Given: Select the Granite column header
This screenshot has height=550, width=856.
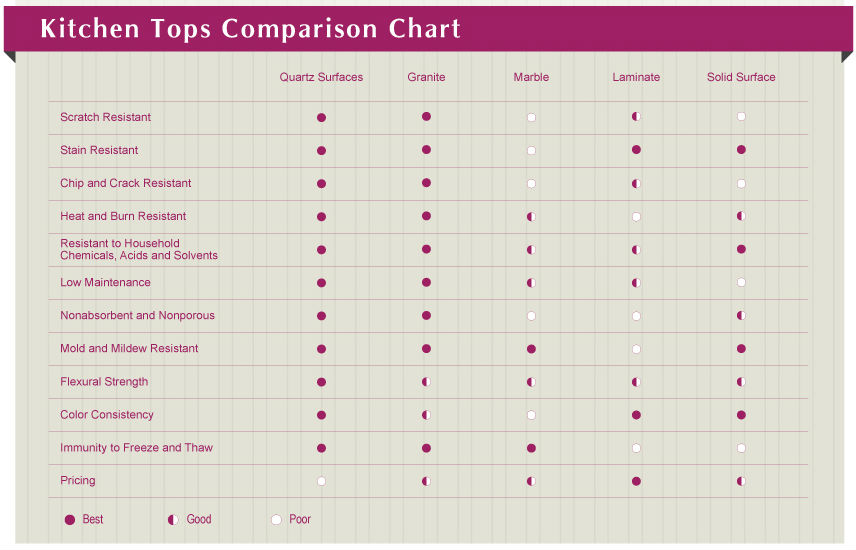Looking at the screenshot, I should [x=426, y=77].
